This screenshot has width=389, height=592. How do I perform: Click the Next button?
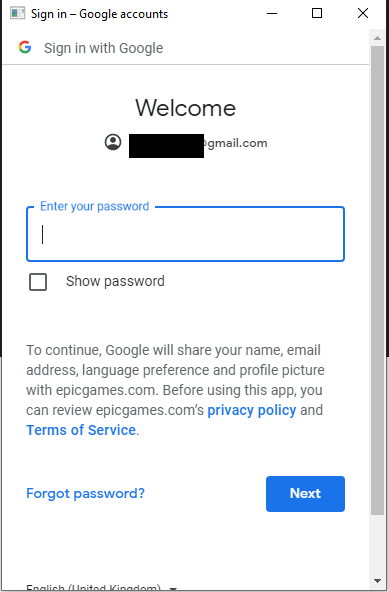pos(305,494)
